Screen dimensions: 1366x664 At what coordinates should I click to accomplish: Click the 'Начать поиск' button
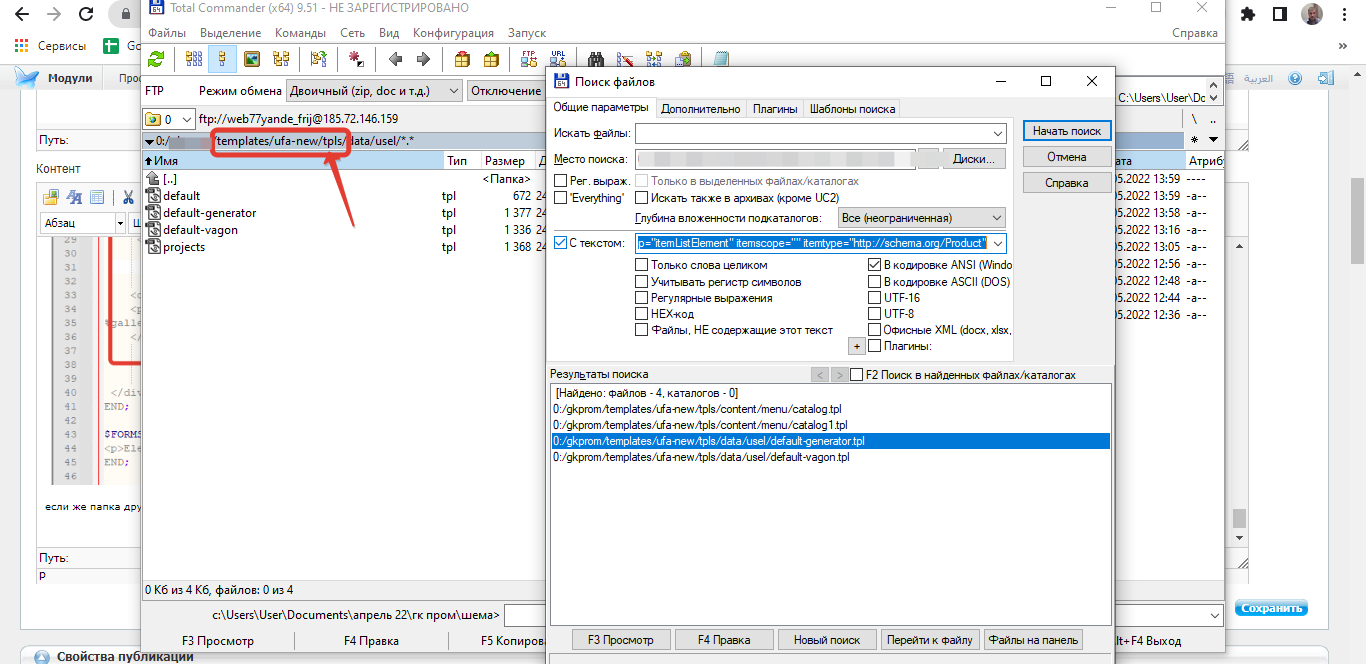(1067, 131)
